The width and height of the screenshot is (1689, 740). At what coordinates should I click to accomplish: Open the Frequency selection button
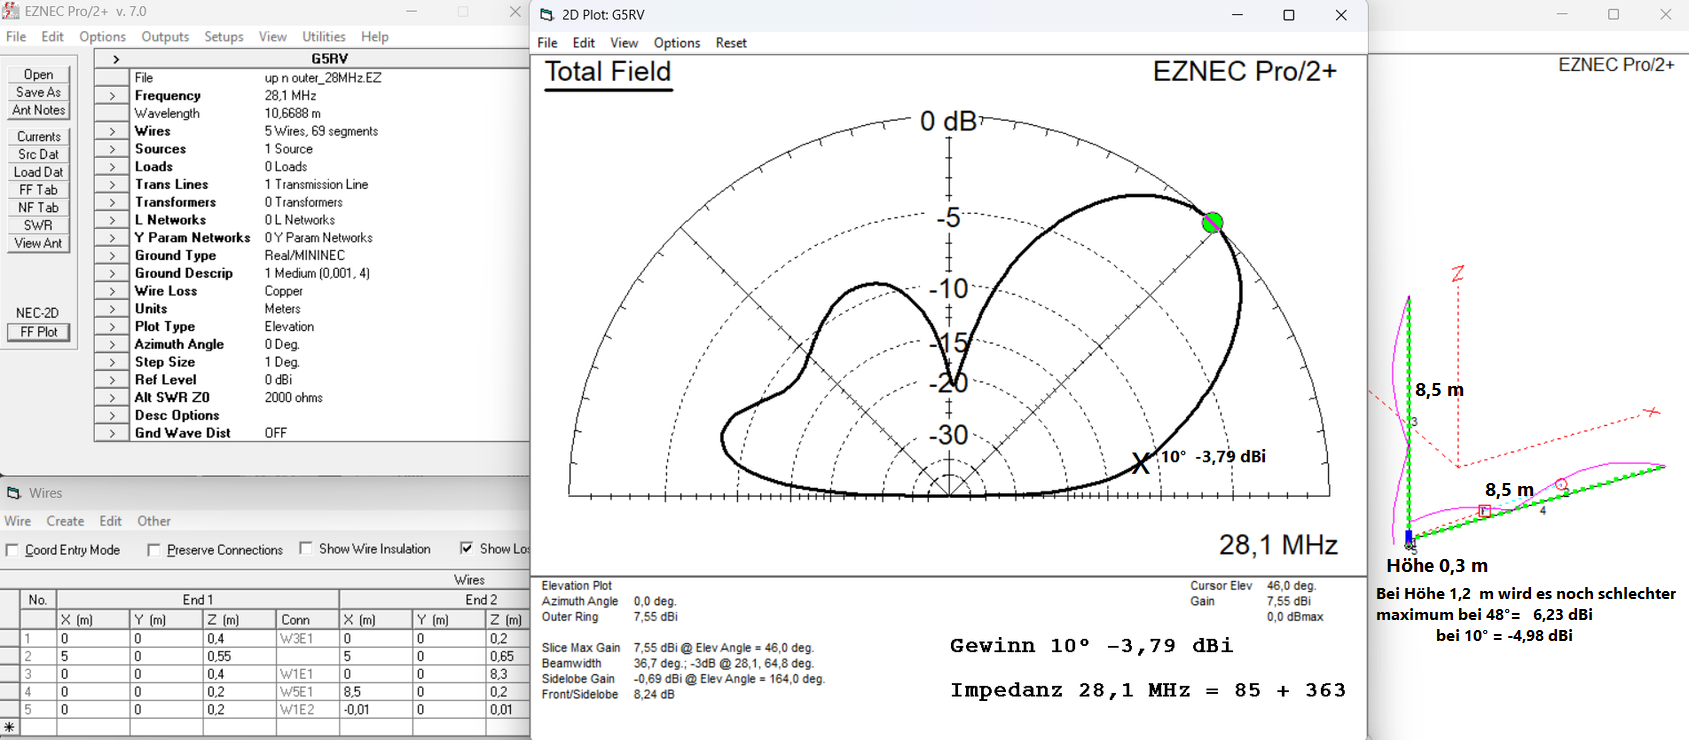112,96
